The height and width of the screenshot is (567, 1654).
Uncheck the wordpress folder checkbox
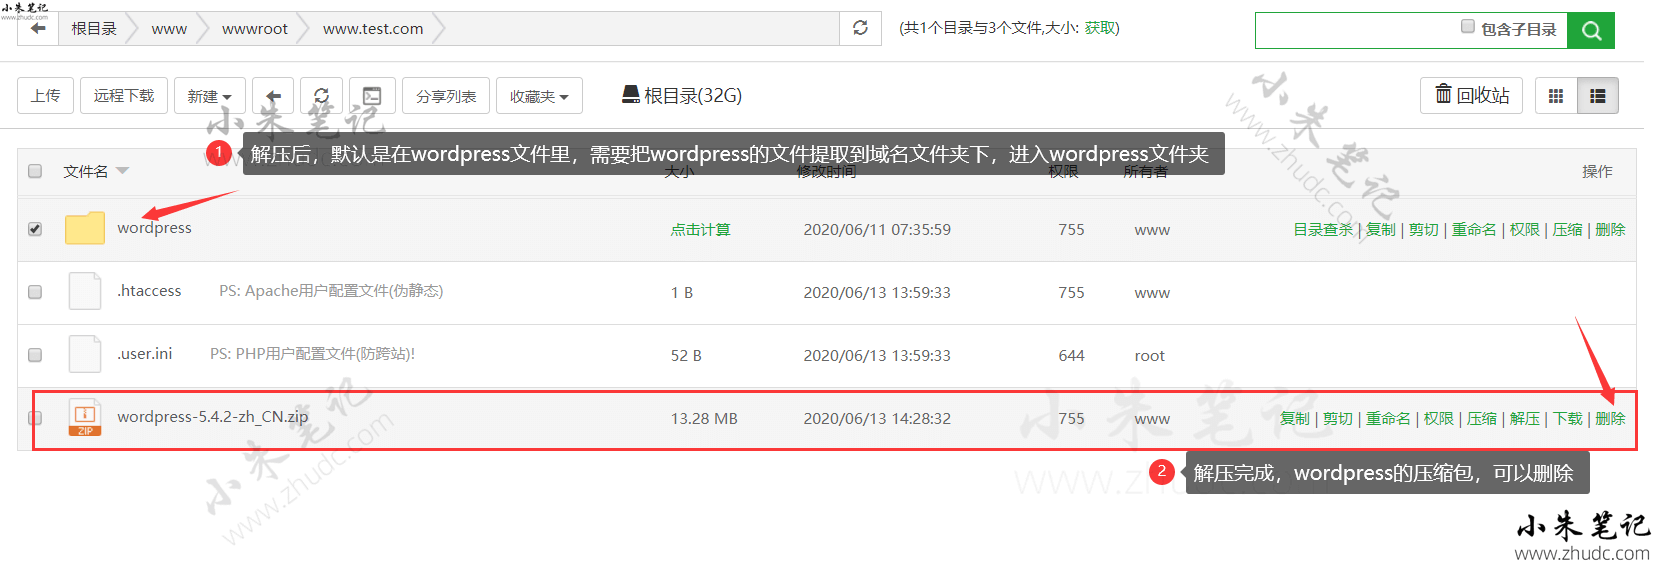click(x=35, y=229)
